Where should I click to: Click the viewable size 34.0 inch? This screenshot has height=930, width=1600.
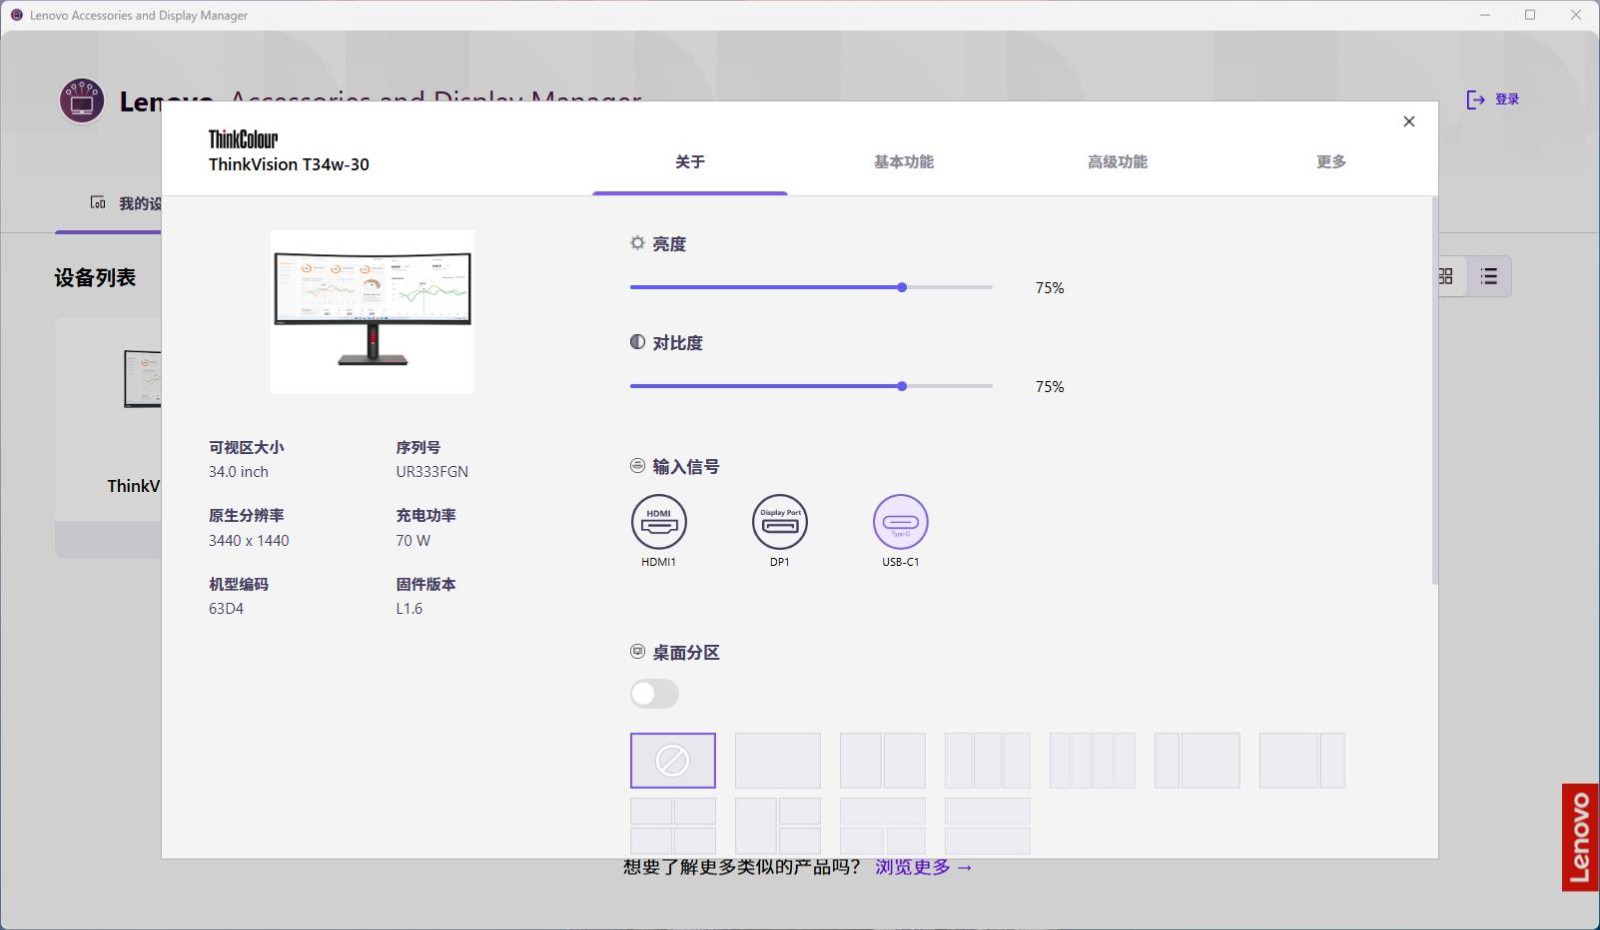tap(238, 472)
